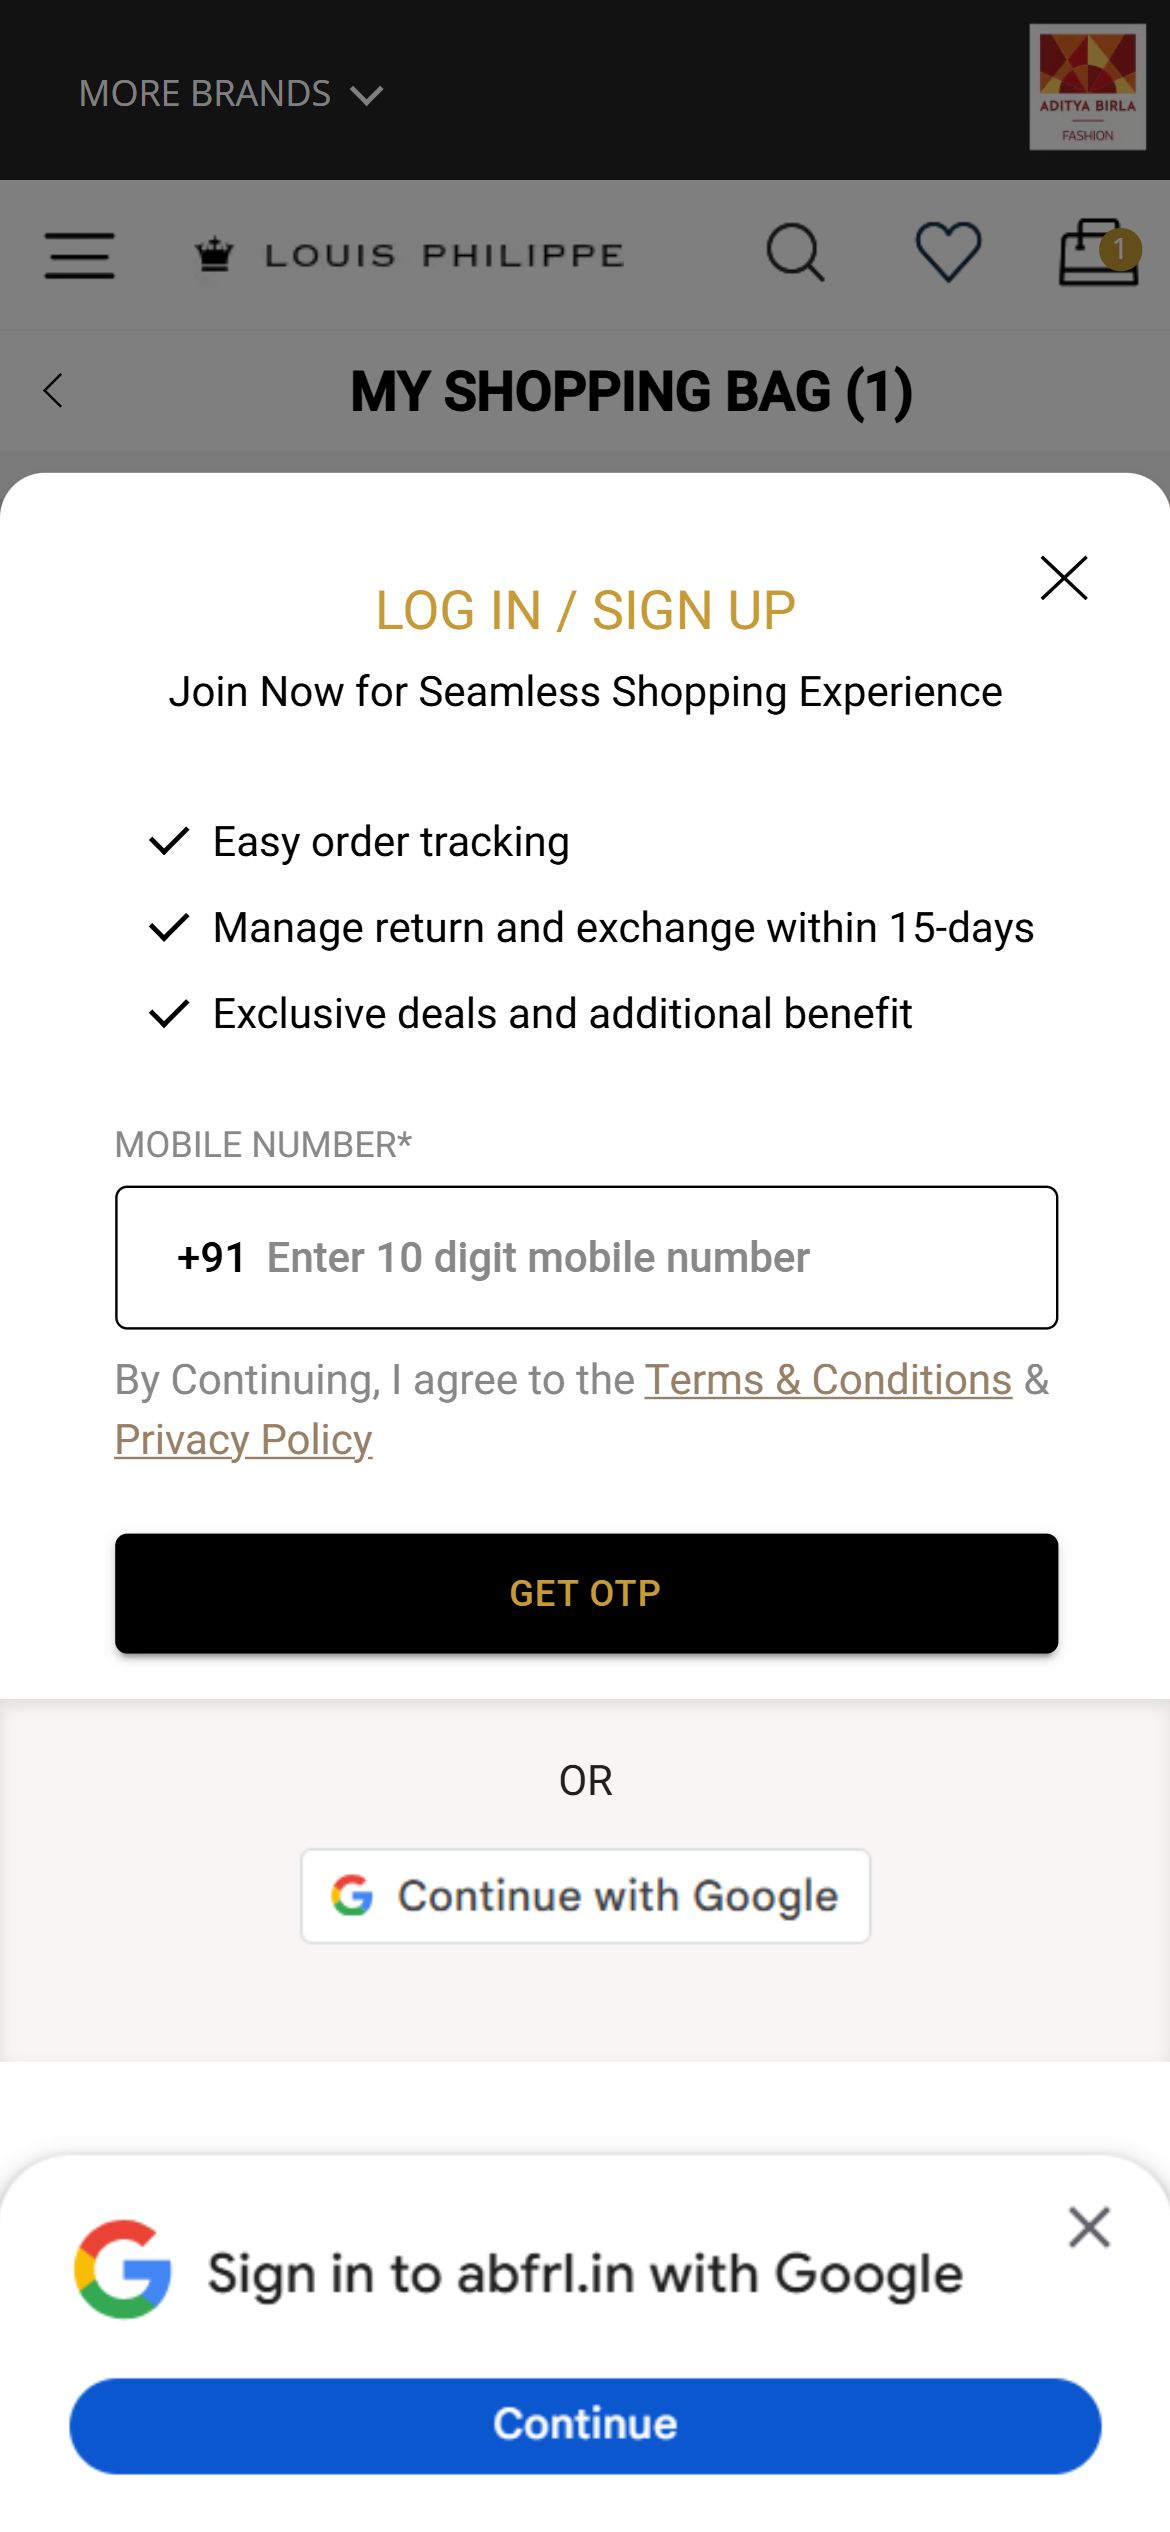1170x2532 pixels.
Task: Click the Google logo in sign-in prompt
Action: click(x=123, y=2270)
